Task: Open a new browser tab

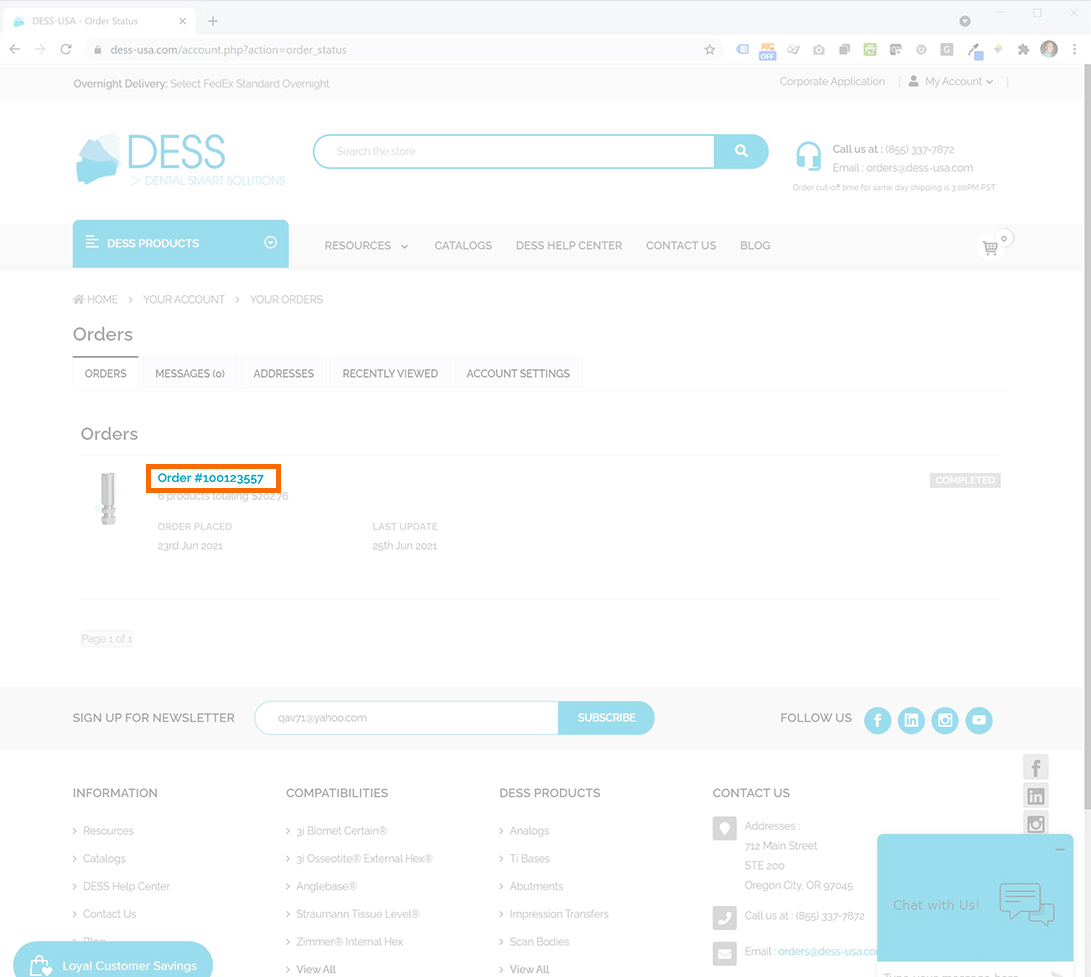Action: click(x=213, y=21)
